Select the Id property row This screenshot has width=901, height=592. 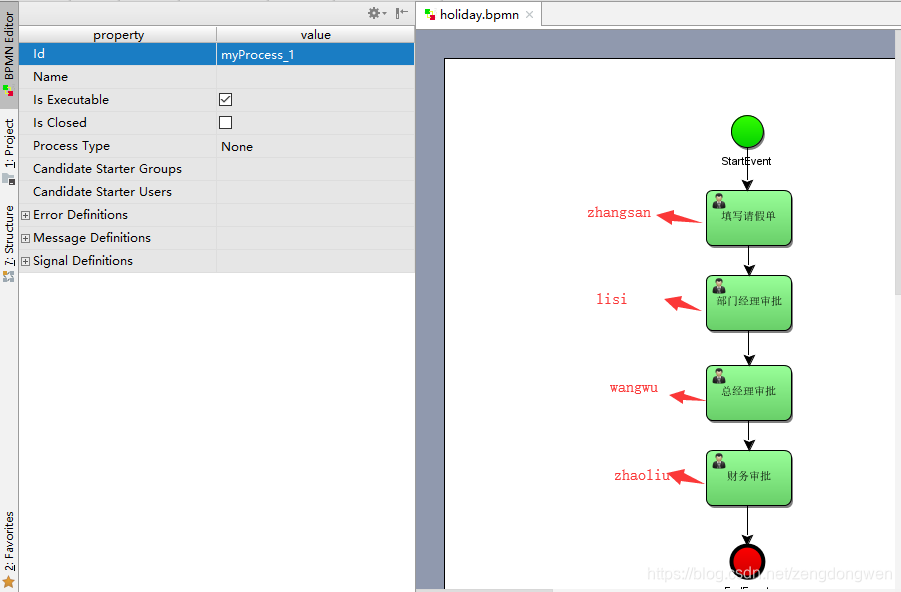(217, 54)
